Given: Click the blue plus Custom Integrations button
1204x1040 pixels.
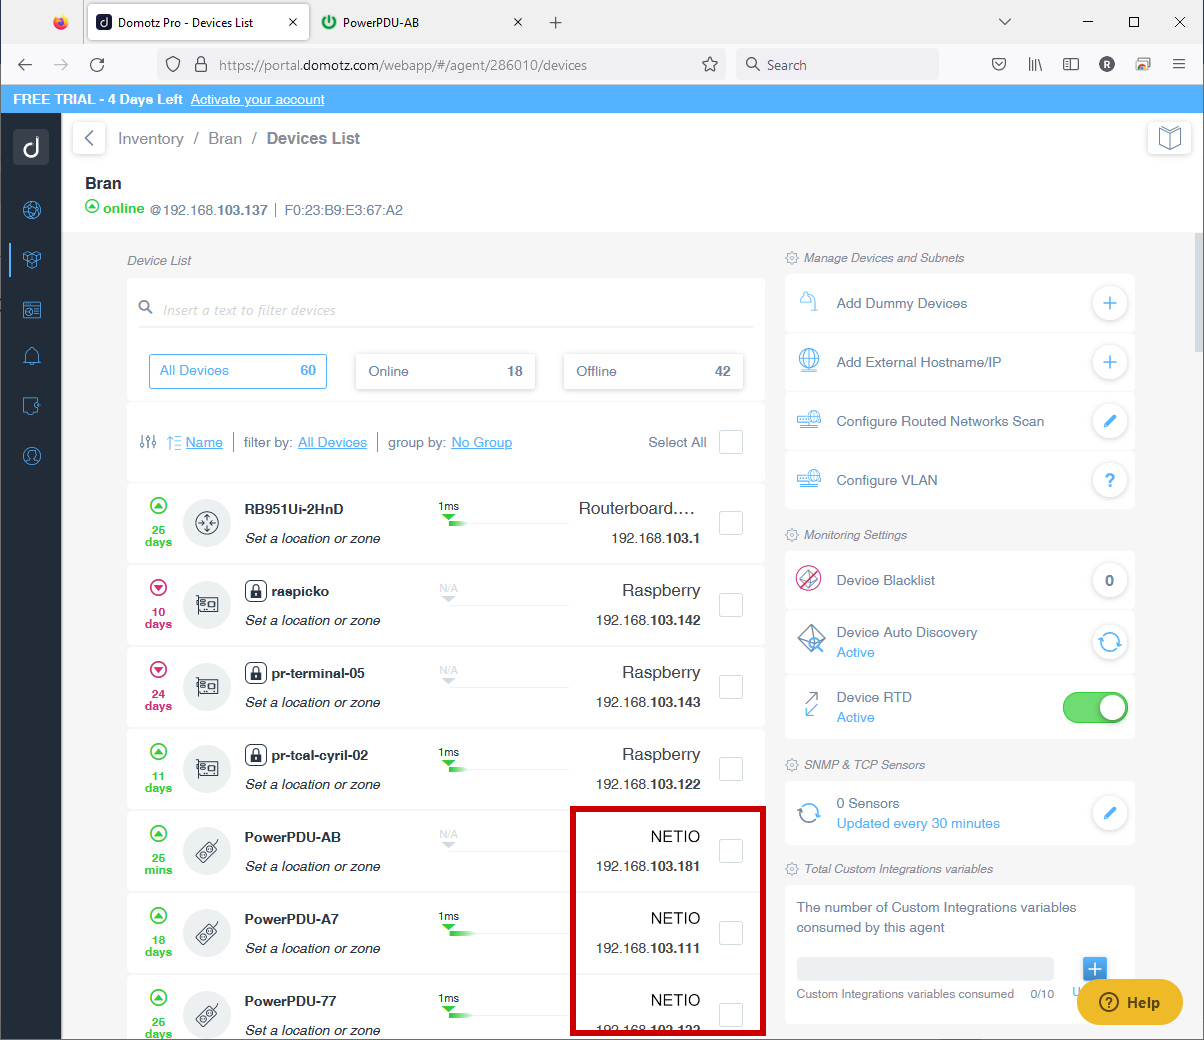Looking at the screenshot, I should (x=1095, y=968).
